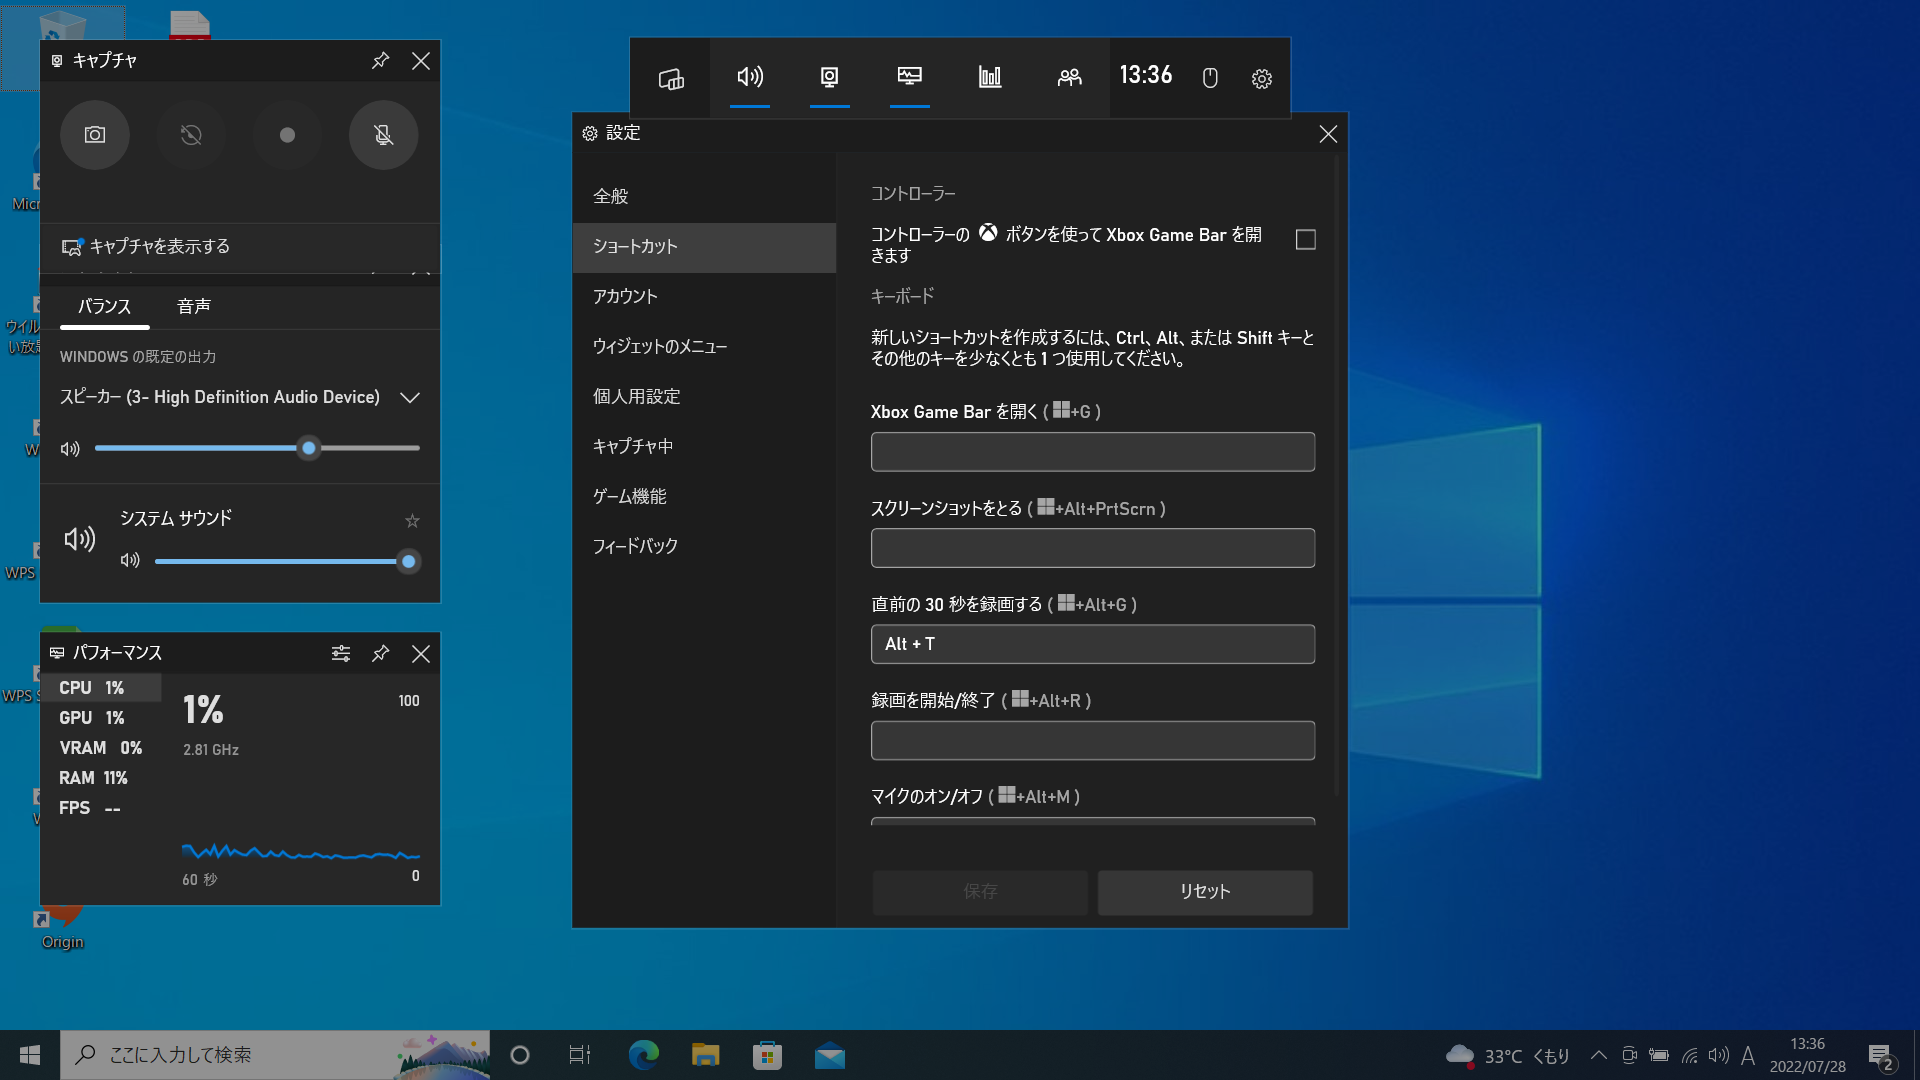Screen dimensions: 1920x1080
Task: Adjust the System Sounds volume slider
Action: (287, 562)
